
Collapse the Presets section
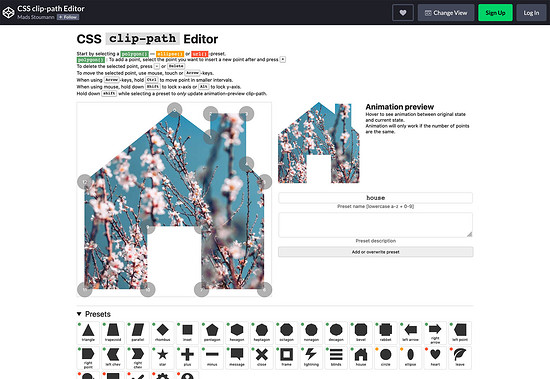click(x=94, y=314)
